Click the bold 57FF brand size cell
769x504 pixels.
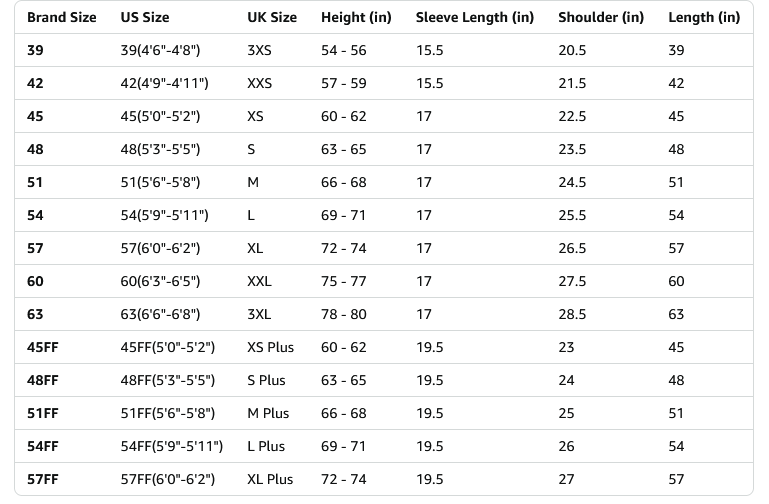tap(43, 480)
